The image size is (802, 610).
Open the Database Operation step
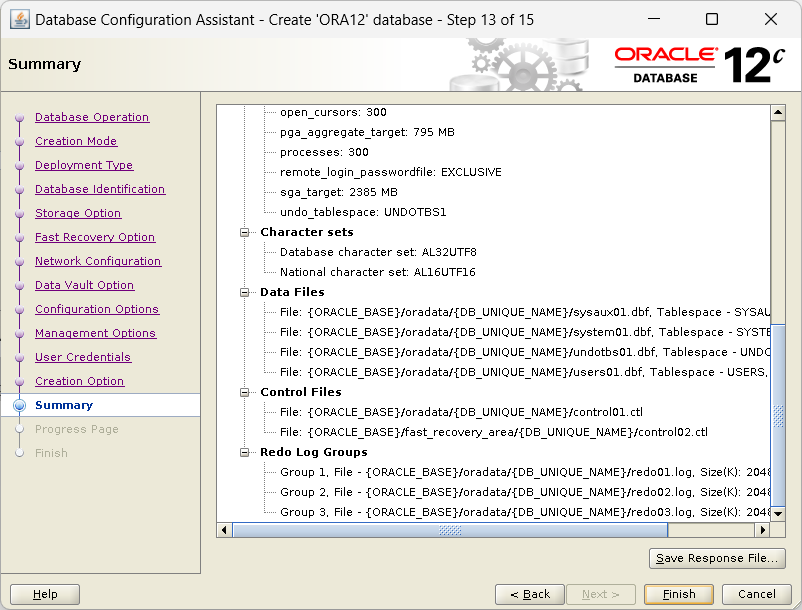[92, 117]
